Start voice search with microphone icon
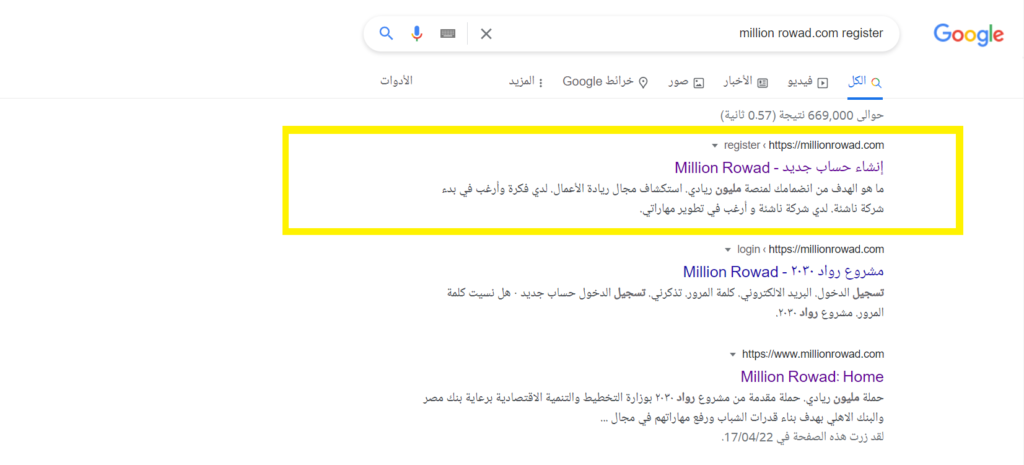Screen dimensions: 1024x465 417,33
